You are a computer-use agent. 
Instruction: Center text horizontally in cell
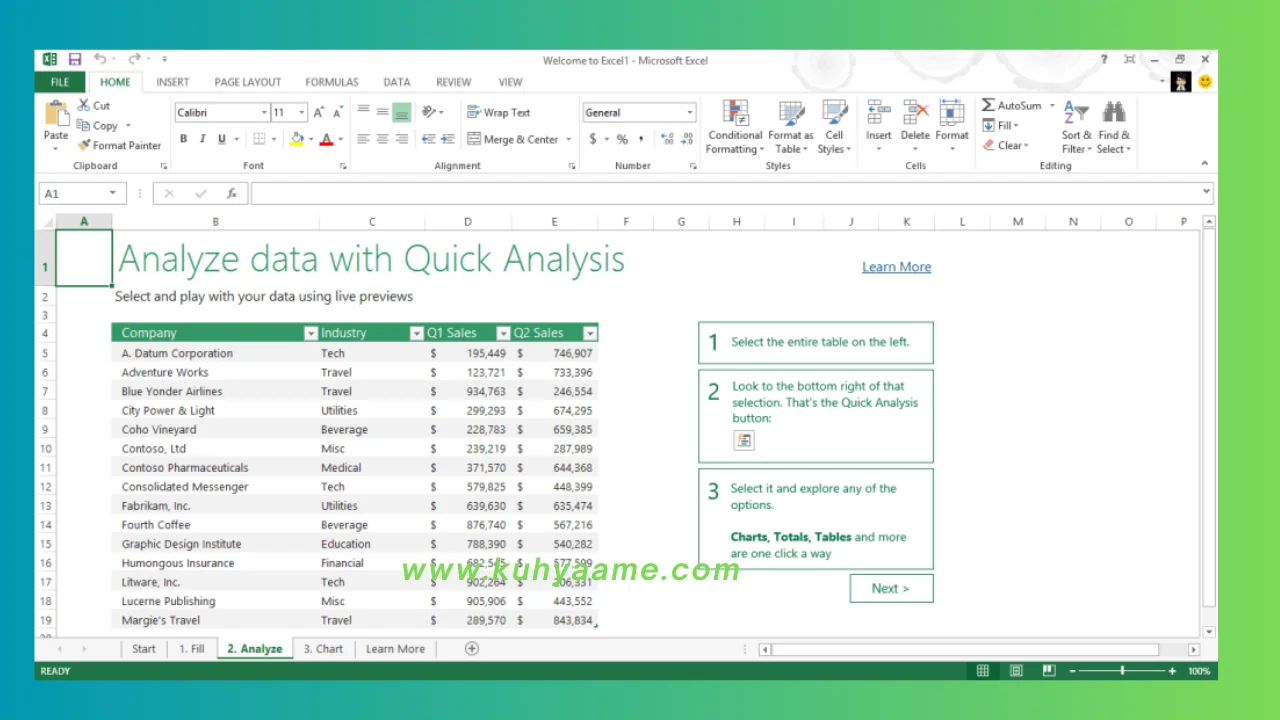click(383, 139)
